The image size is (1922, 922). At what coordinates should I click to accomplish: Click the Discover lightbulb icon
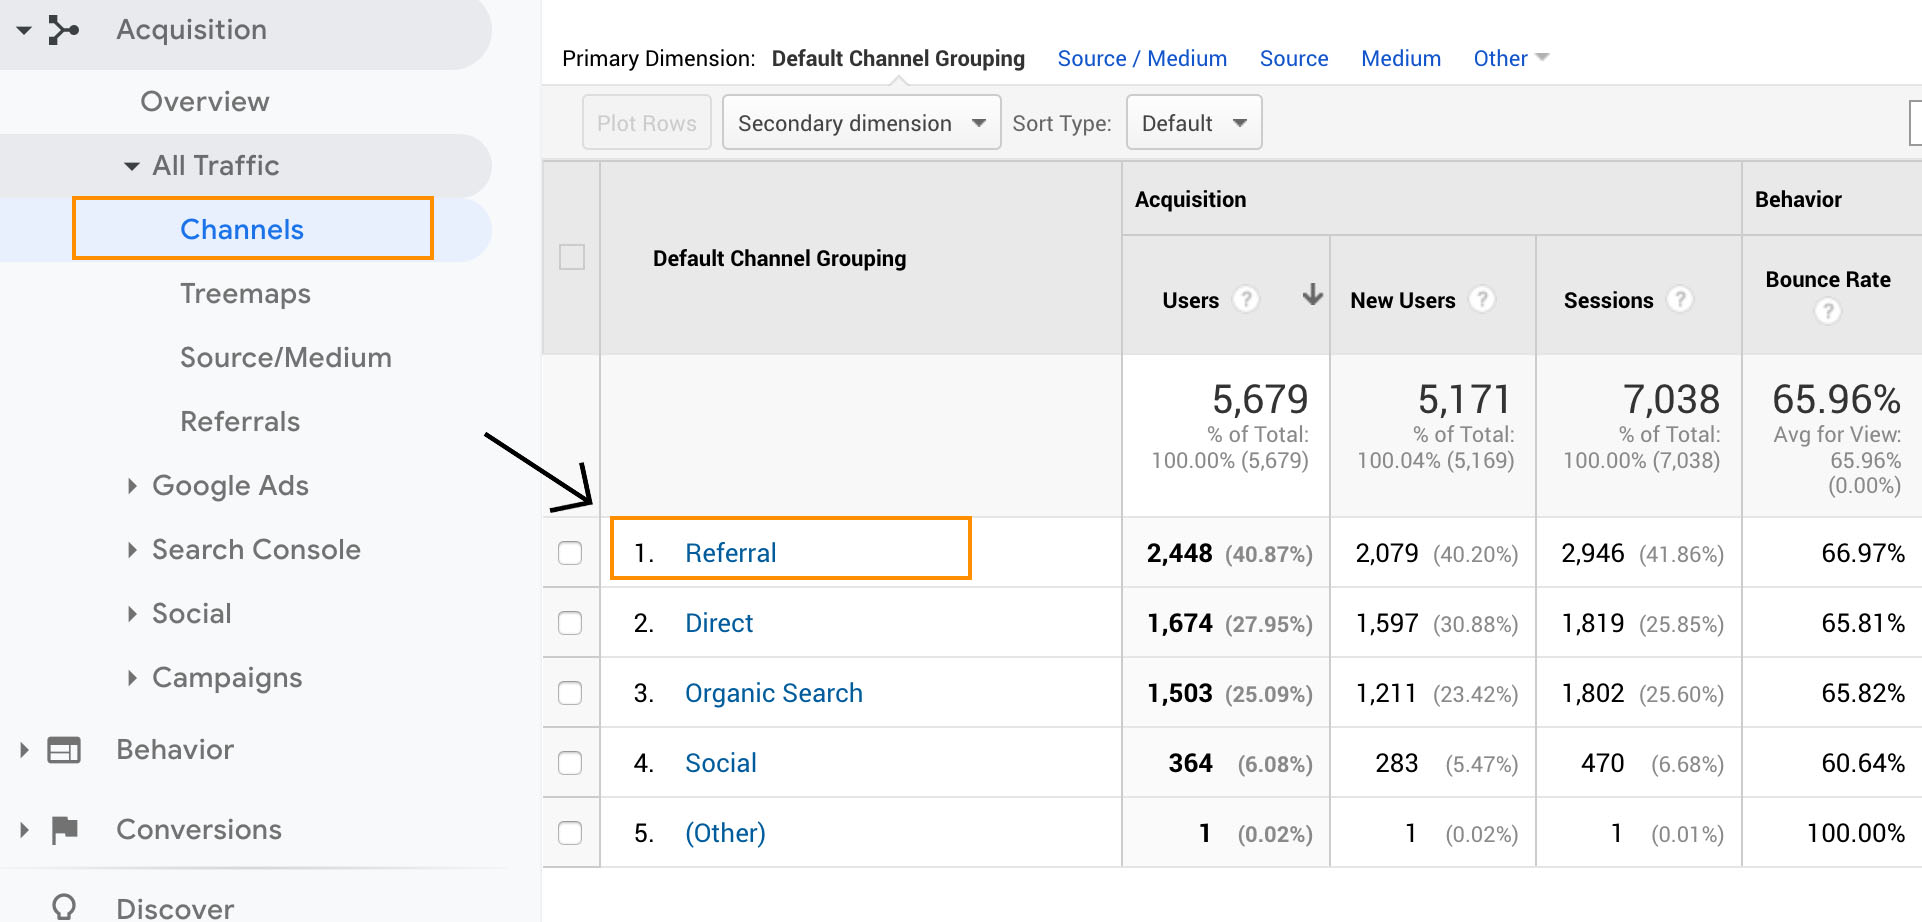[x=64, y=907]
